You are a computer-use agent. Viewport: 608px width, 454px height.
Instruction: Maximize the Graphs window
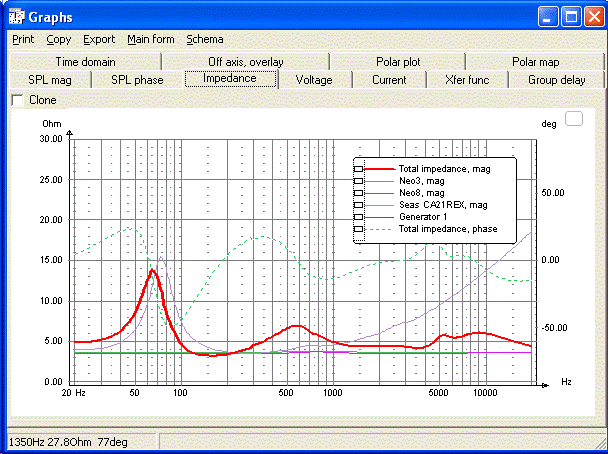coord(571,17)
